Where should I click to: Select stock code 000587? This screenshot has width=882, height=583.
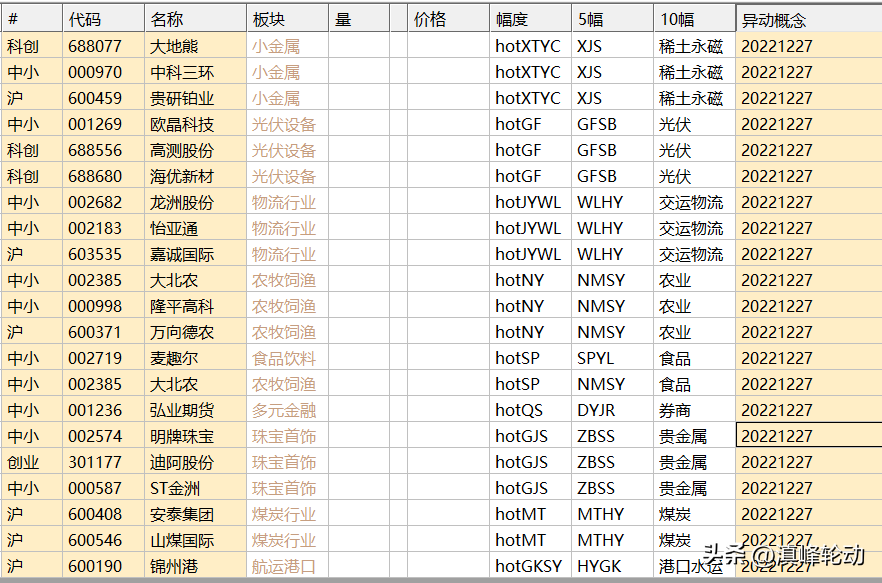pos(104,488)
